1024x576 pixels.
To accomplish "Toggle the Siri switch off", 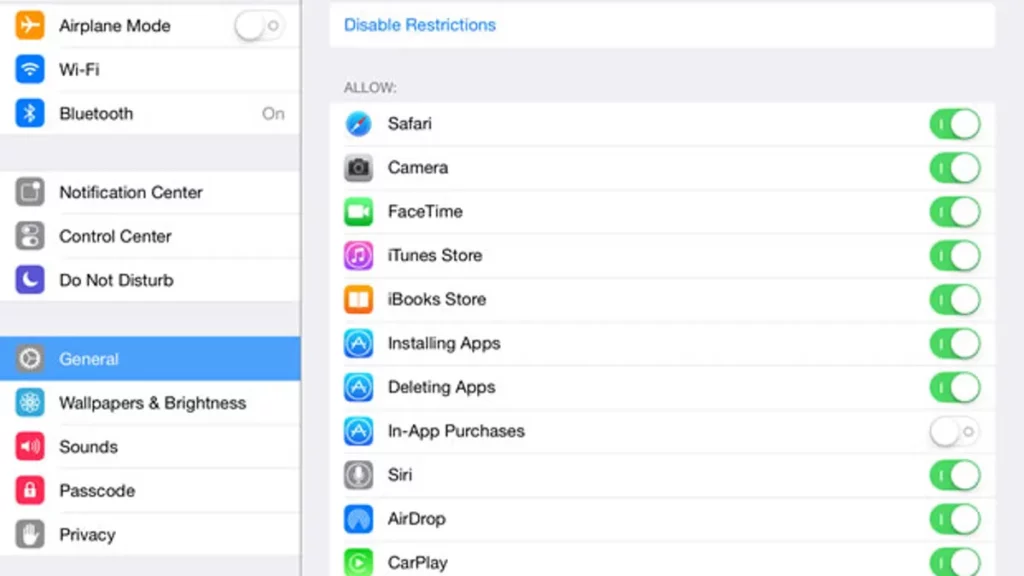I will point(955,475).
